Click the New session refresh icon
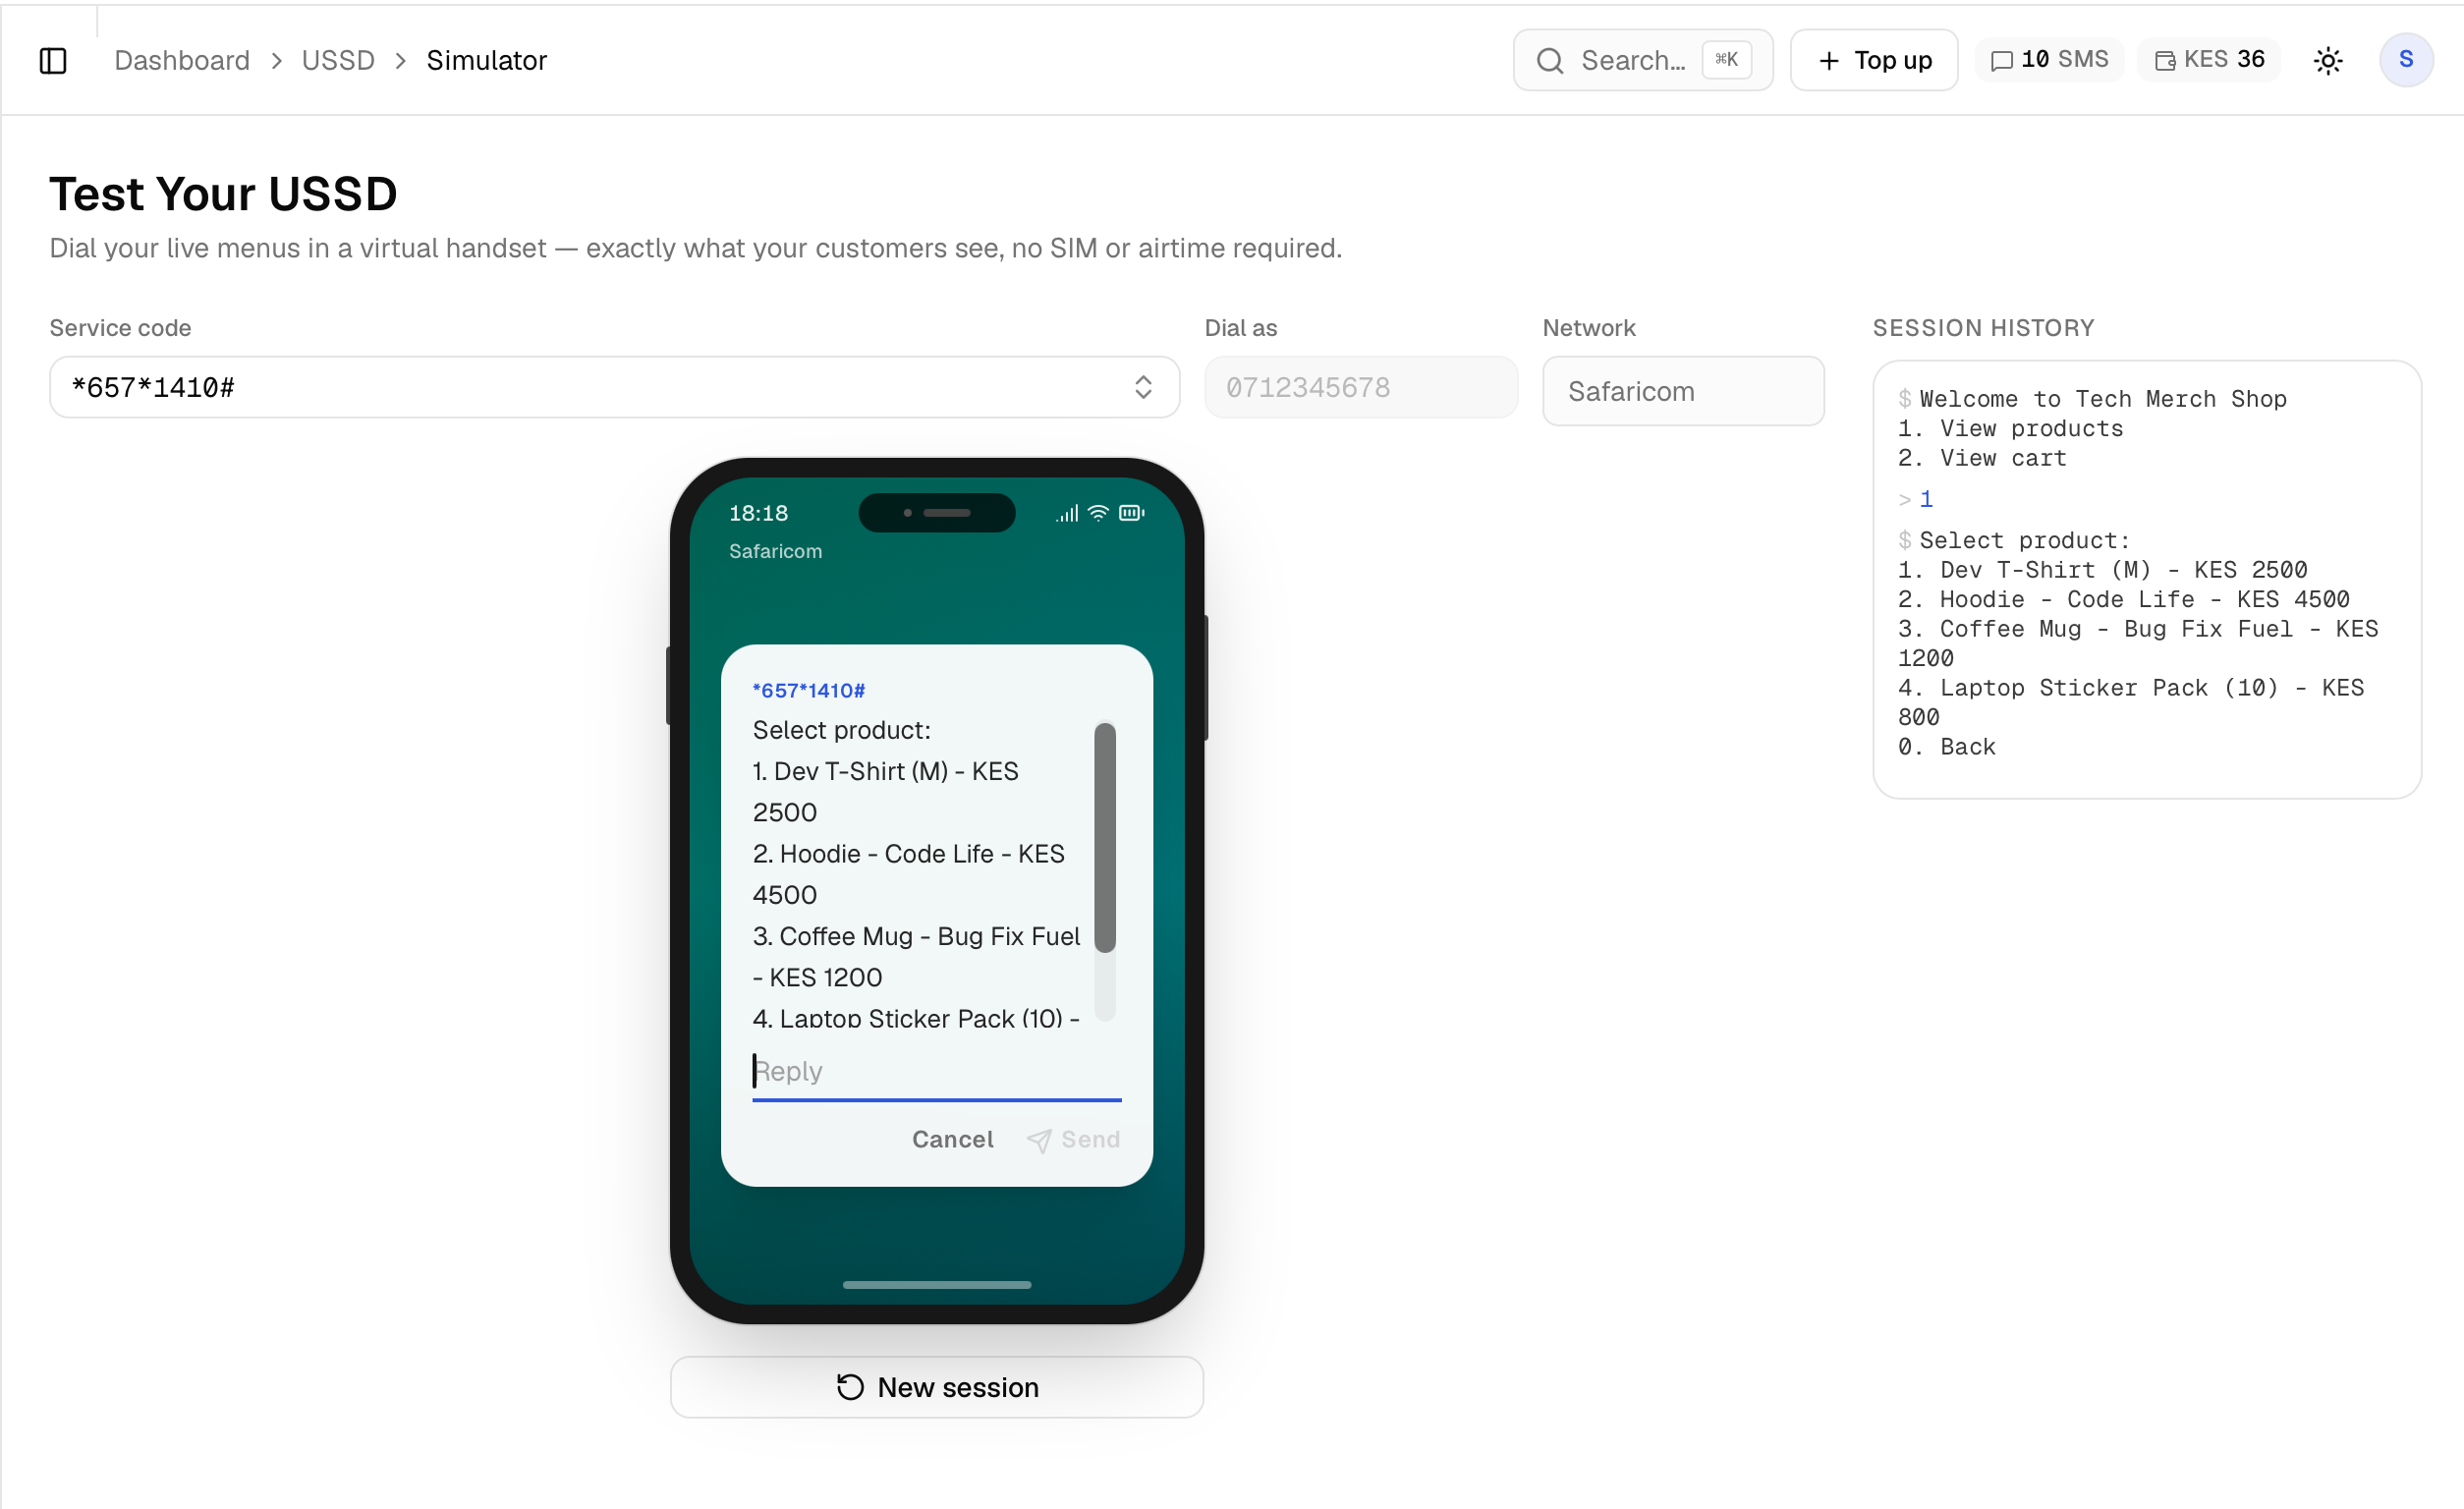The height and width of the screenshot is (1509, 2464). (850, 1387)
